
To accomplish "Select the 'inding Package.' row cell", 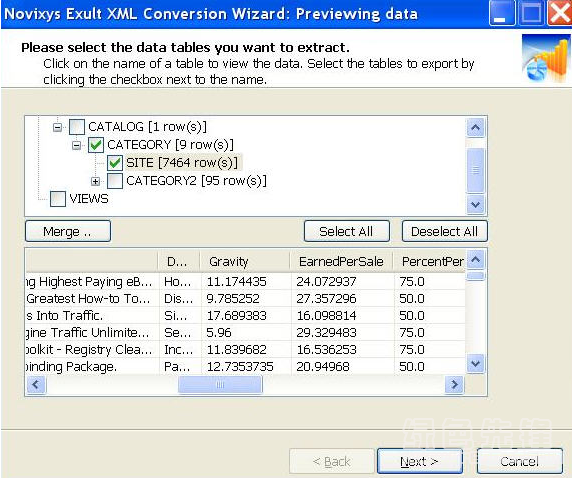I will (x=93, y=366).
